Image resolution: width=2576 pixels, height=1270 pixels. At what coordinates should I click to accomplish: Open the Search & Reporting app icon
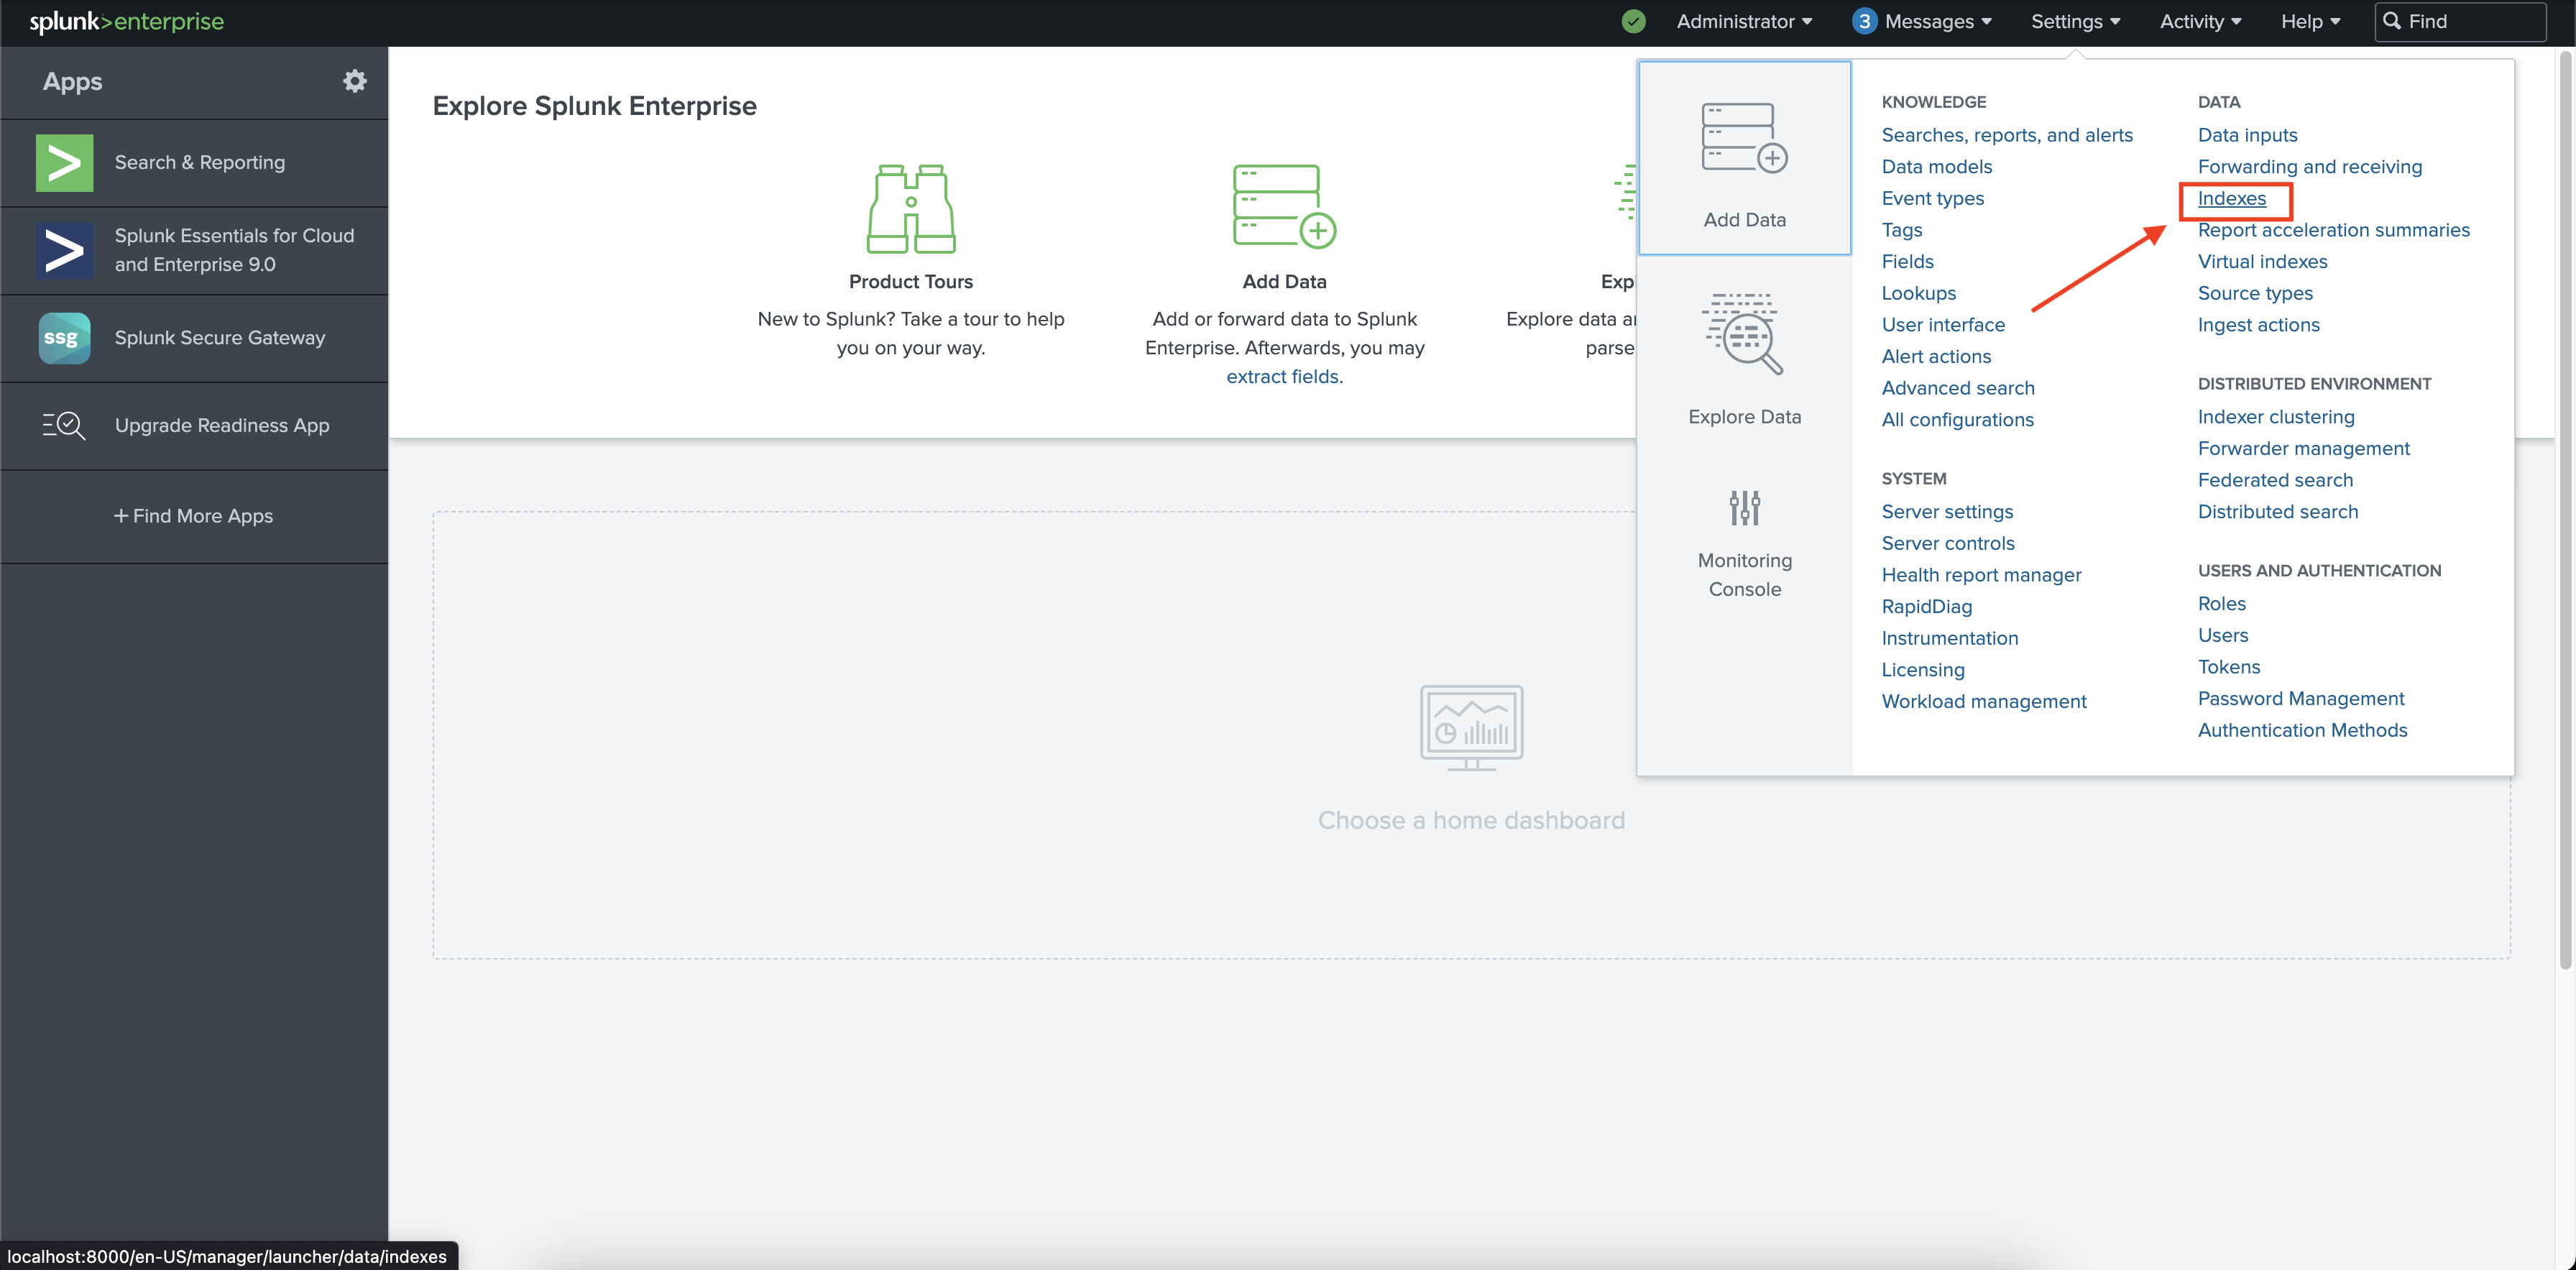pyautogui.click(x=64, y=162)
